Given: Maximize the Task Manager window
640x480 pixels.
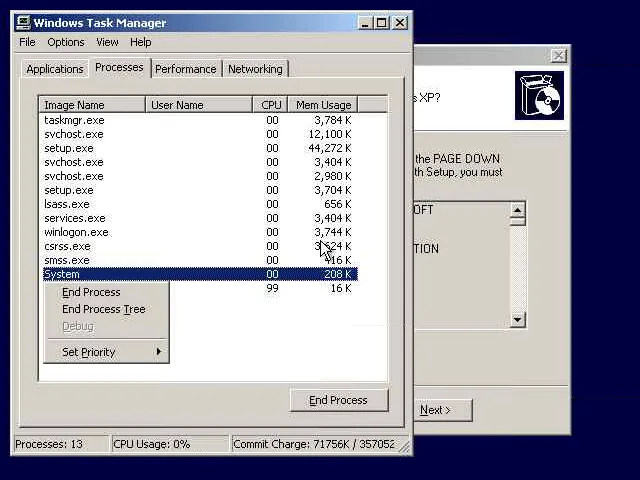Looking at the screenshot, I should tap(382, 23).
